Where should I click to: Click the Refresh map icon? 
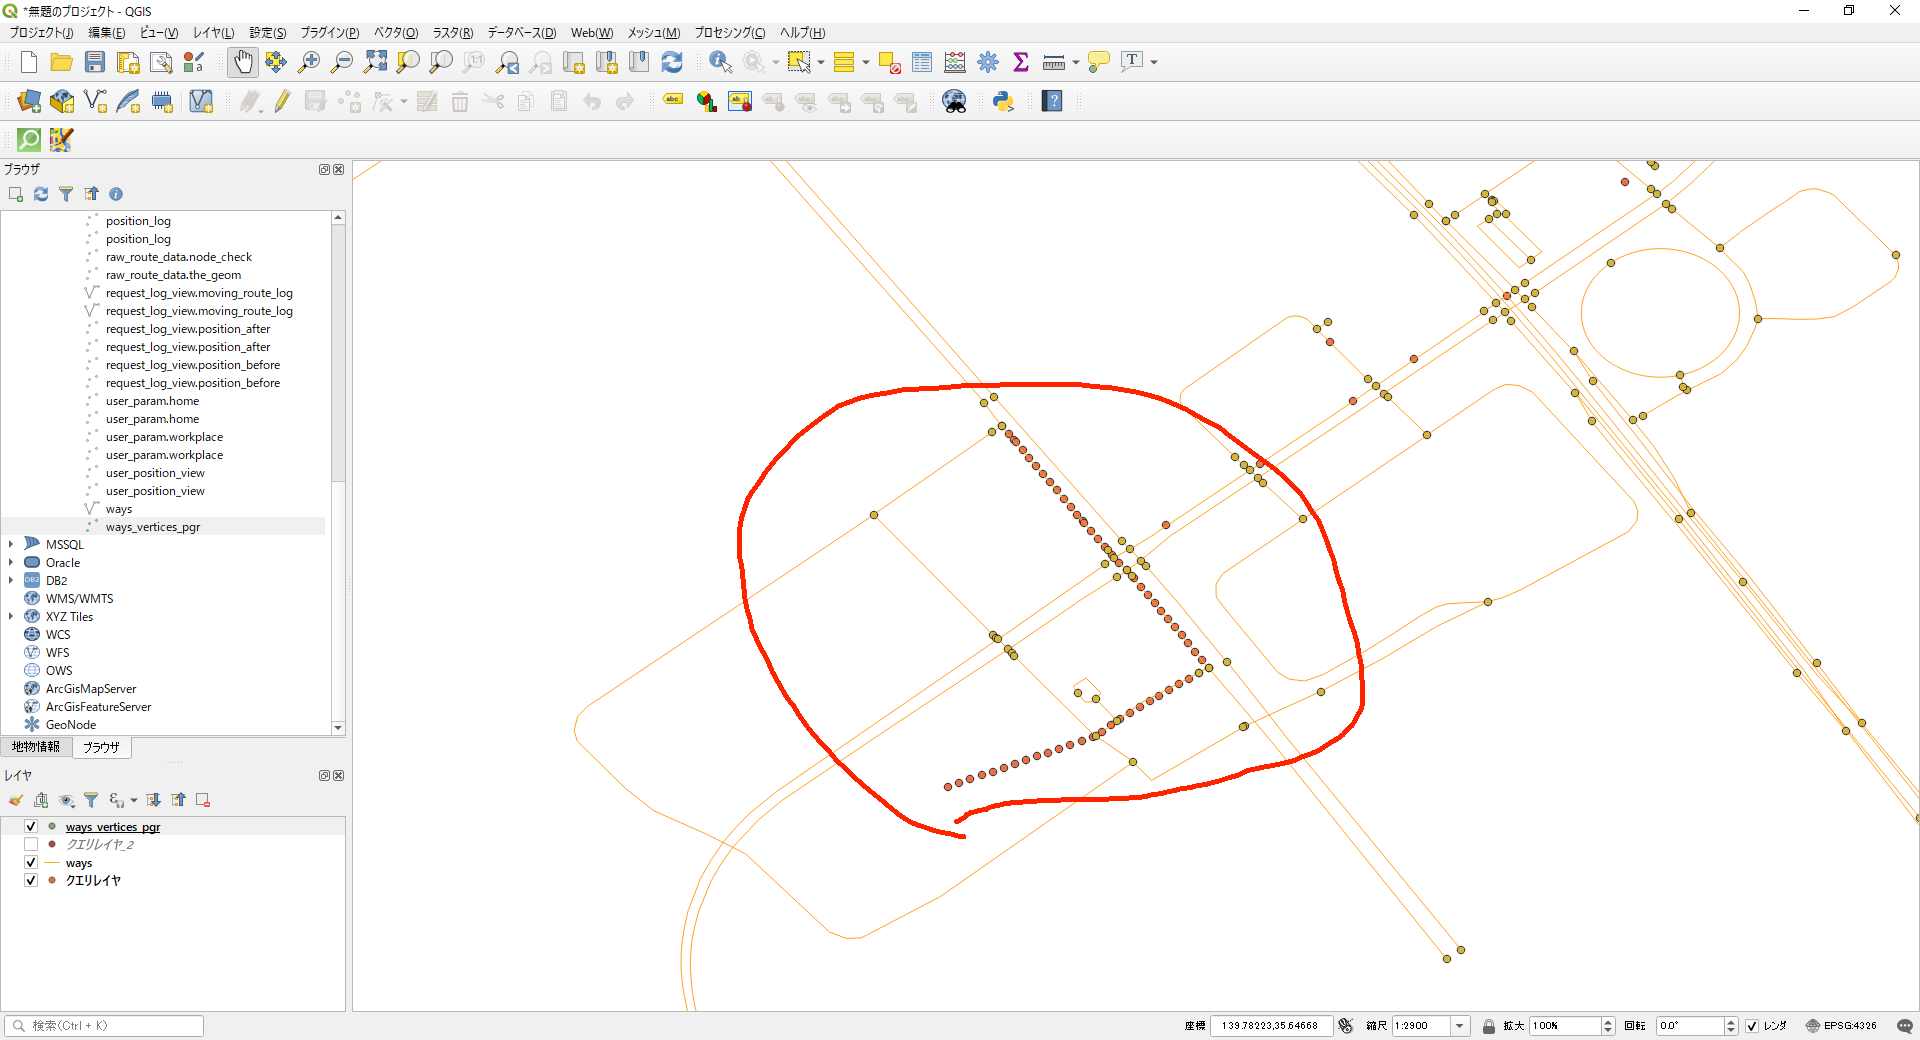pyautogui.click(x=672, y=62)
